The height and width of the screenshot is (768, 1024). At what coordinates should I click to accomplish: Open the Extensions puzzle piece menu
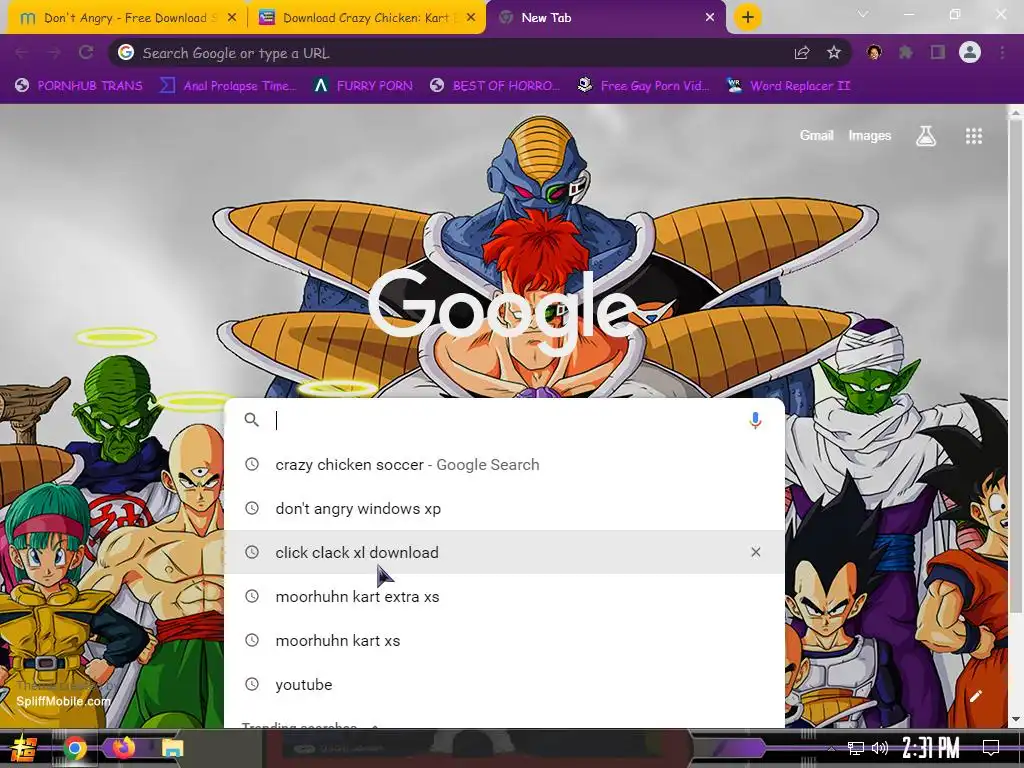click(x=906, y=52)
